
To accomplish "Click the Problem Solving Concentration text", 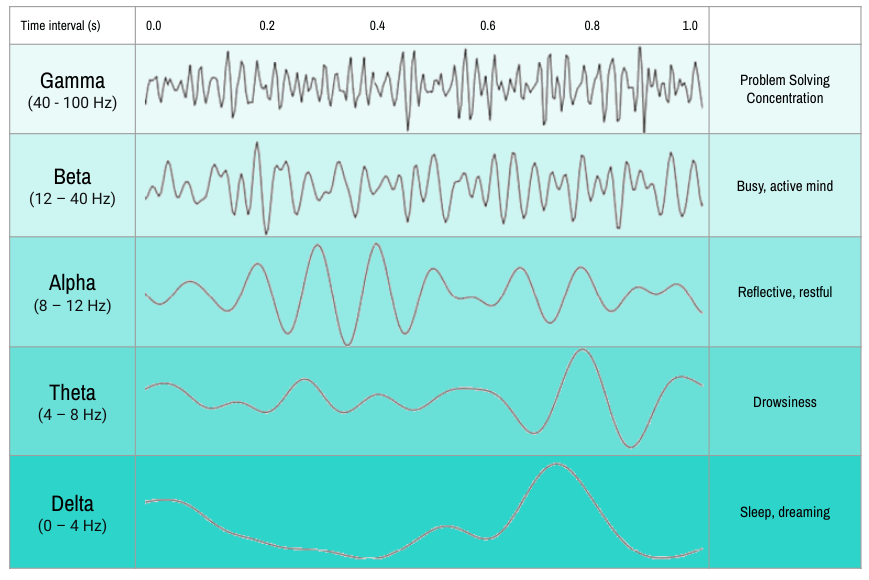I will tap(785, 89).
